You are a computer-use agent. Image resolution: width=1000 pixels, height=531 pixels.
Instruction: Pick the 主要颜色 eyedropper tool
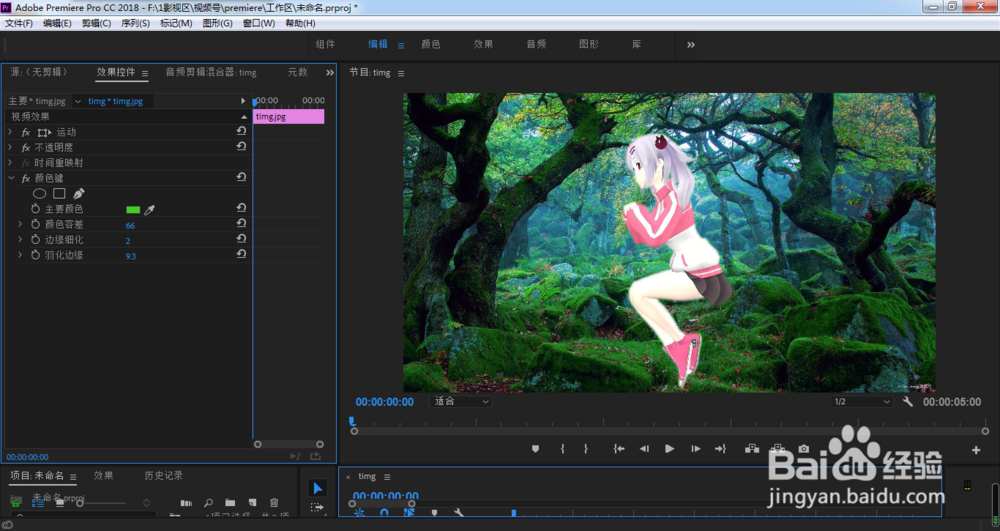(149, 210)
